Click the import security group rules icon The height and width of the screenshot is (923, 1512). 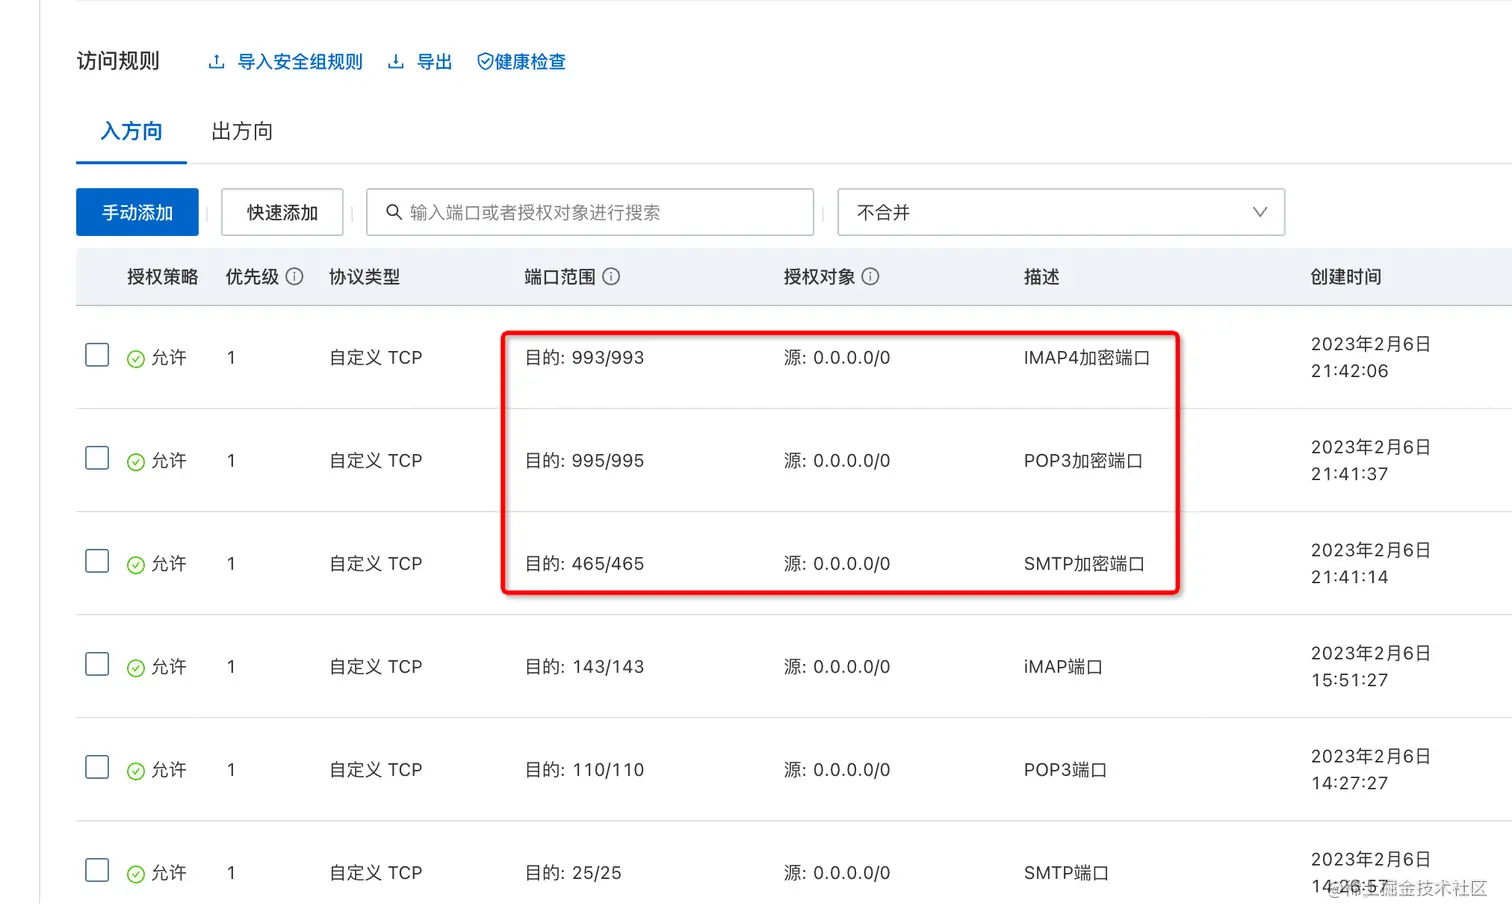tap(216, 62)
